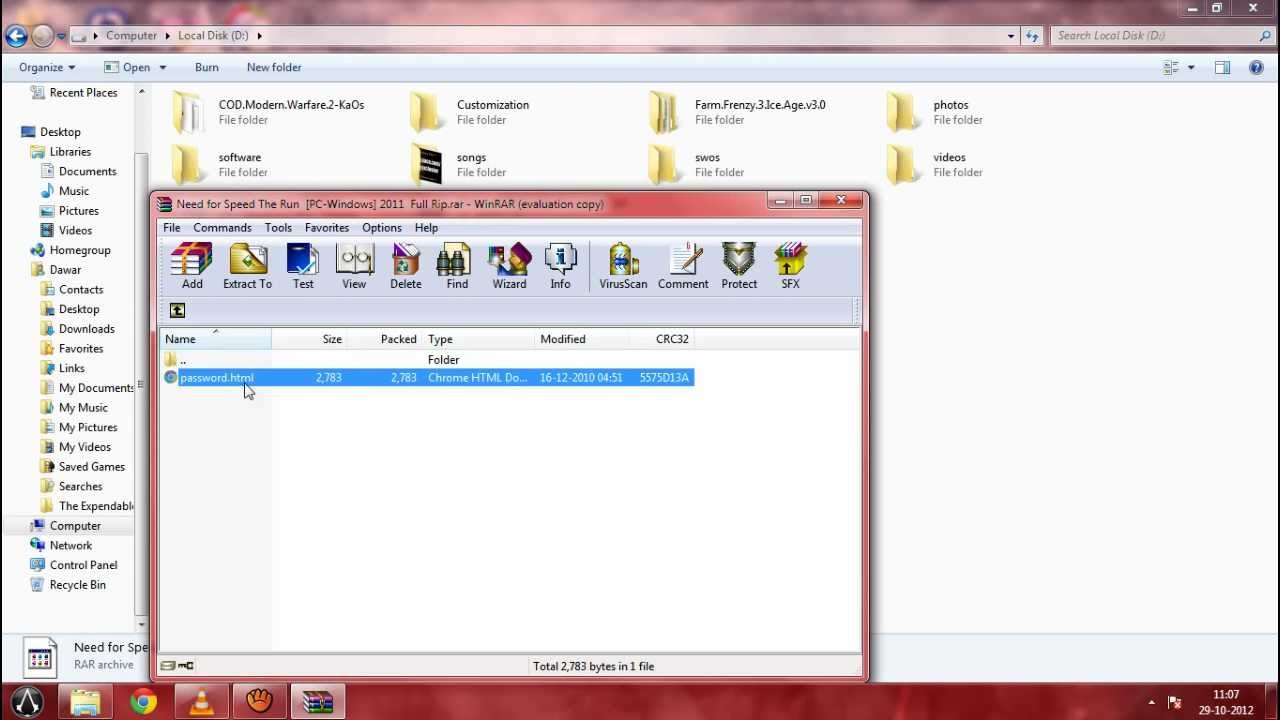Open the change-view dropdown arrow in Explorer
Image resolution: width=1280 pixels, height=720 pixels.
[1191, 67]
